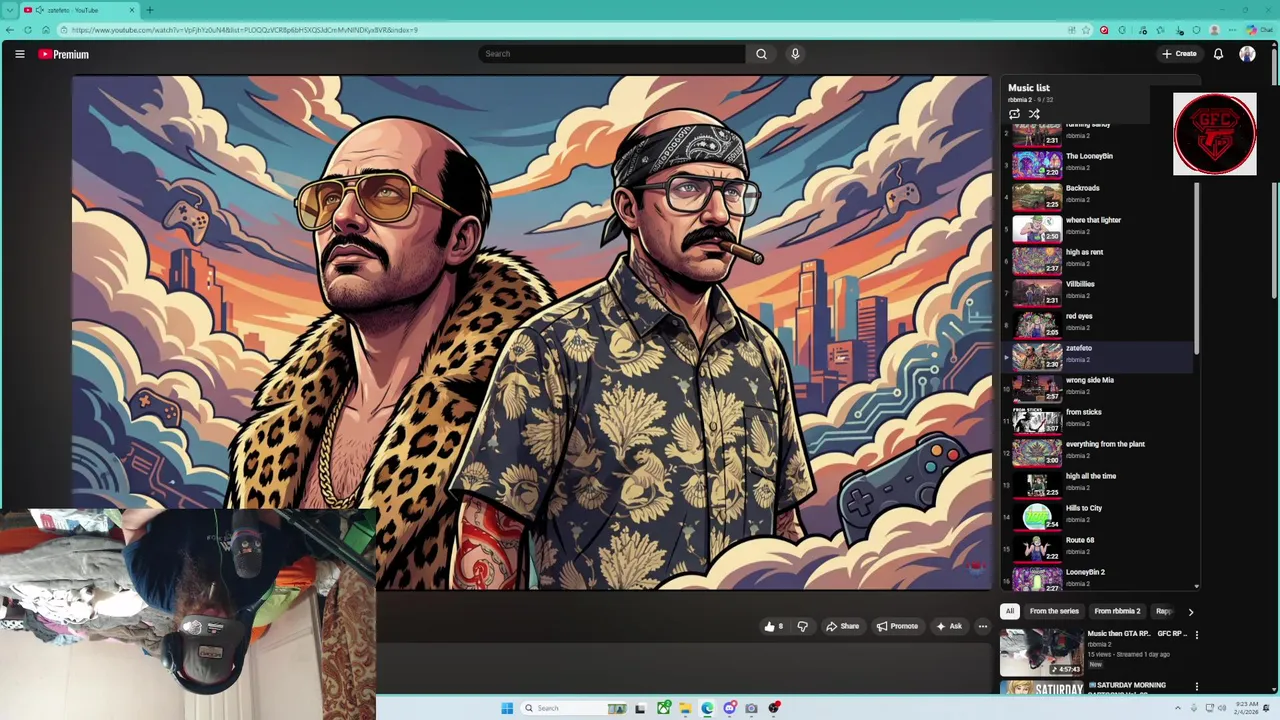Select the All filter chip
Screen dimensions: 1280x720
(x=1010, y=611)
